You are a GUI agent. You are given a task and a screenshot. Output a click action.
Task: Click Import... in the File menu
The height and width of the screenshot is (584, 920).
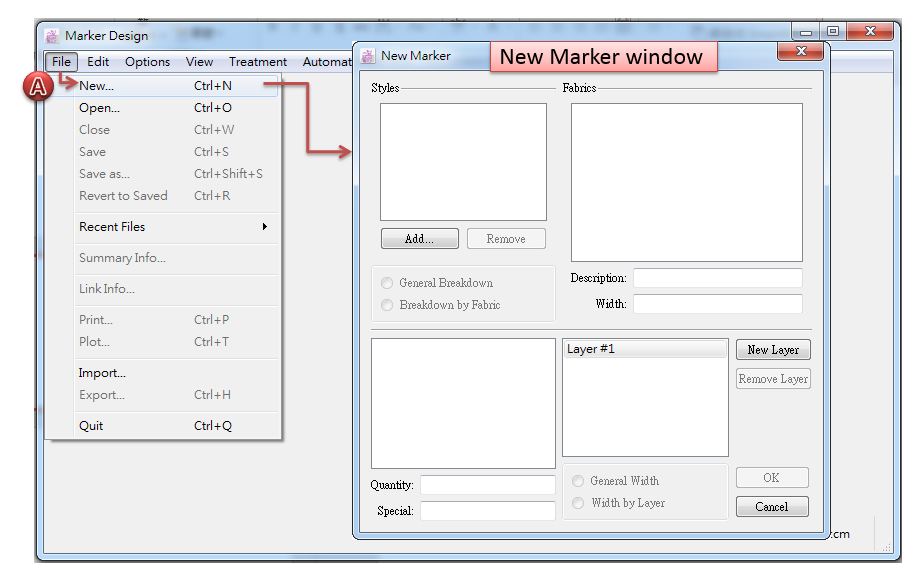click(102, 373)
